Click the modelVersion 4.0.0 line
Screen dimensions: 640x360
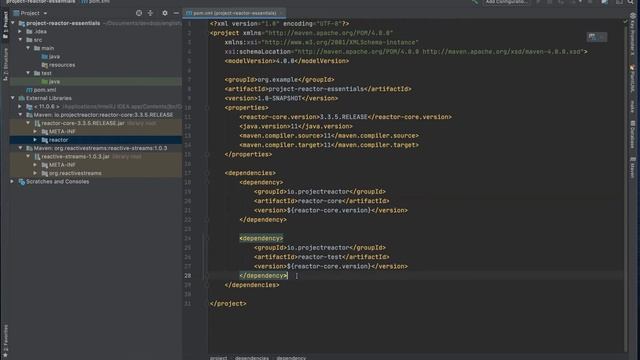[287, 61]
